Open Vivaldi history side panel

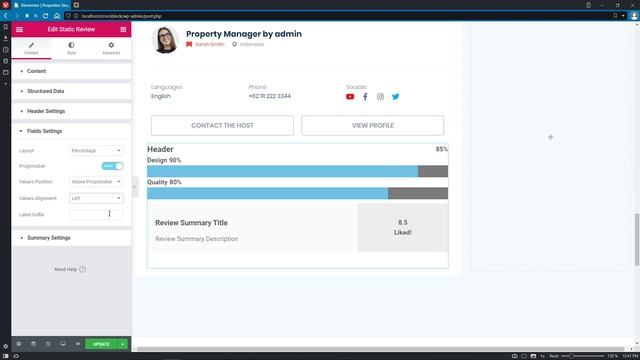(5, 50)
